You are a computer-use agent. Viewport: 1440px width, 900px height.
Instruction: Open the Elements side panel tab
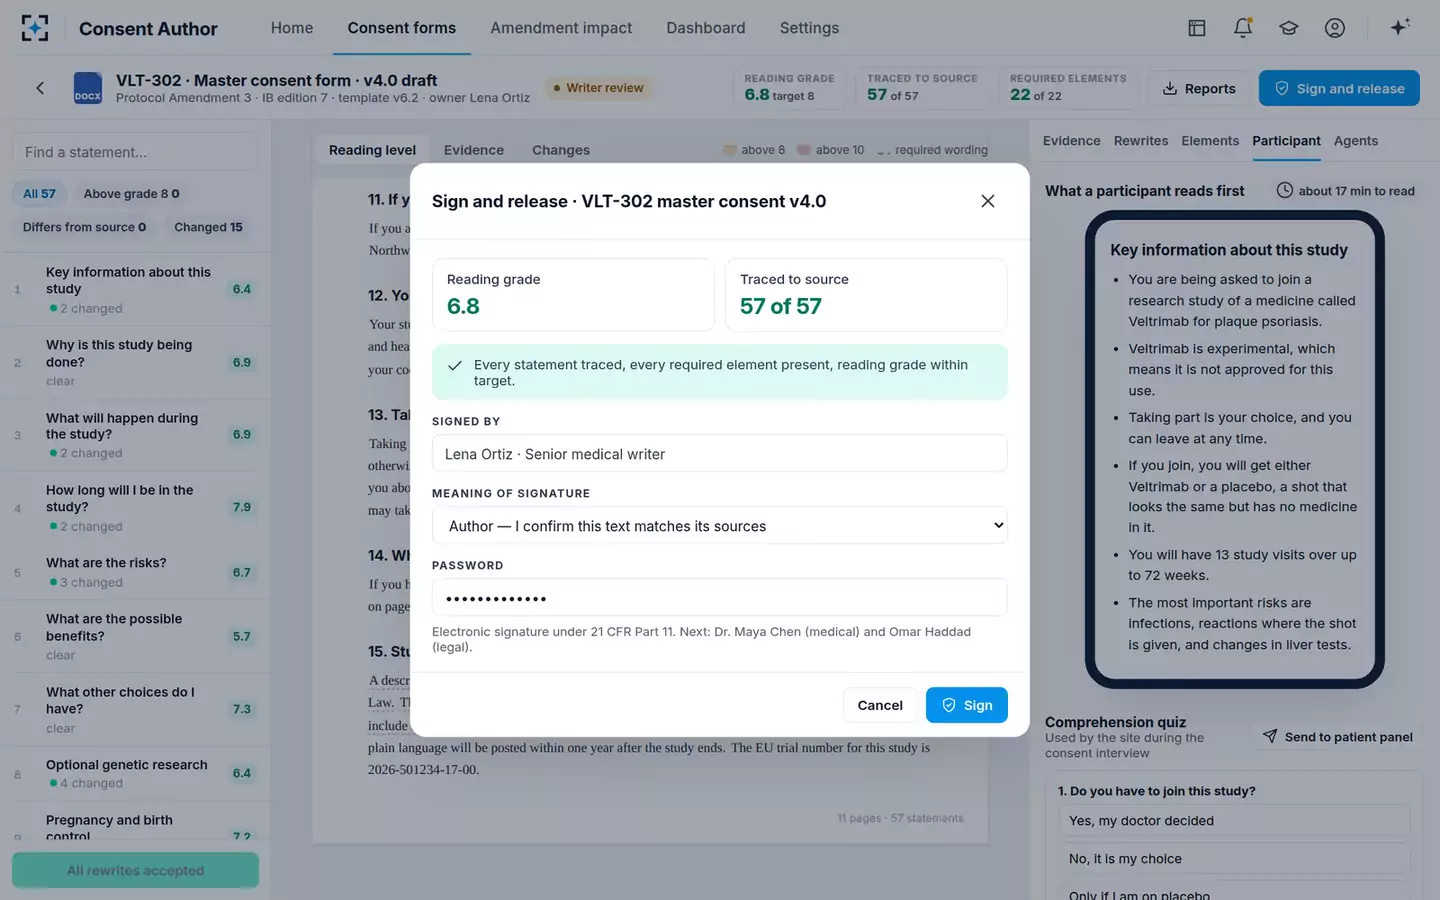[1210, 141]
